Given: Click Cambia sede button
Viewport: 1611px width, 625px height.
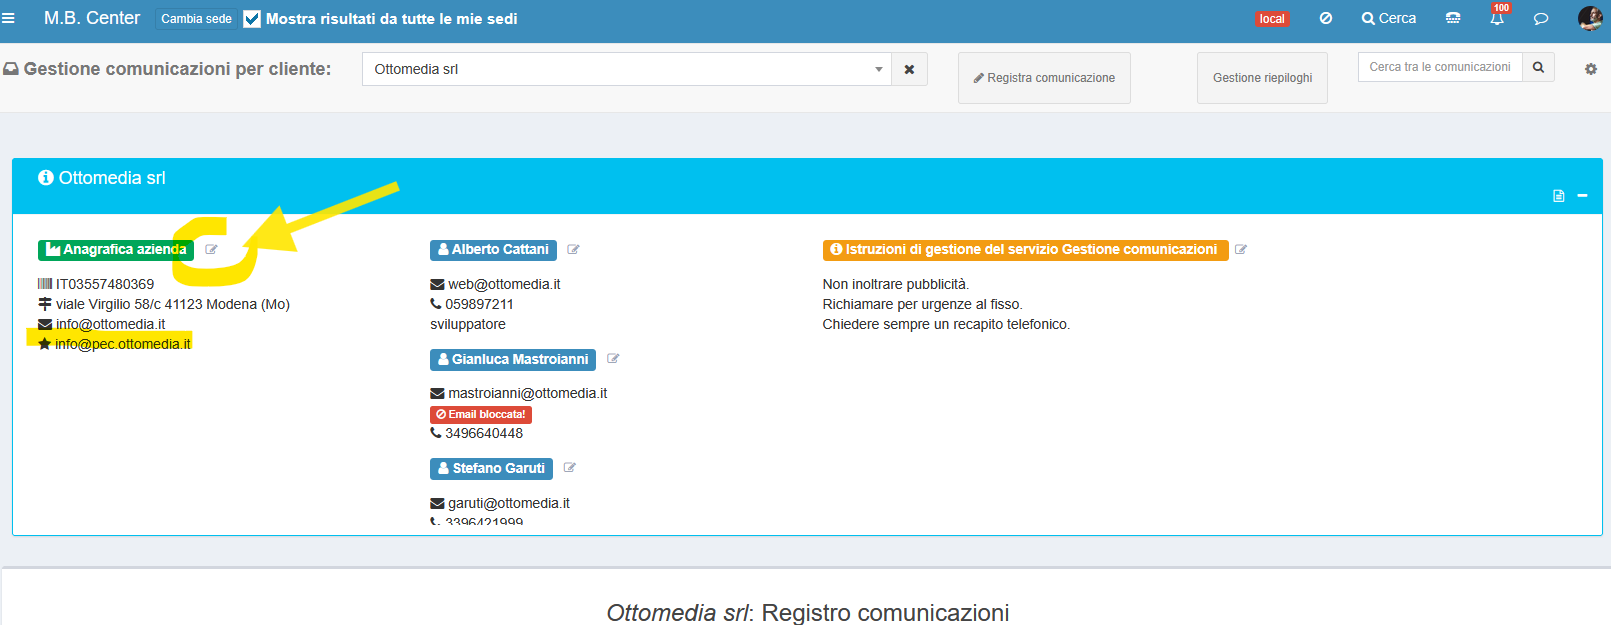Looking at the screenshot, I should [x=196, y=19].
